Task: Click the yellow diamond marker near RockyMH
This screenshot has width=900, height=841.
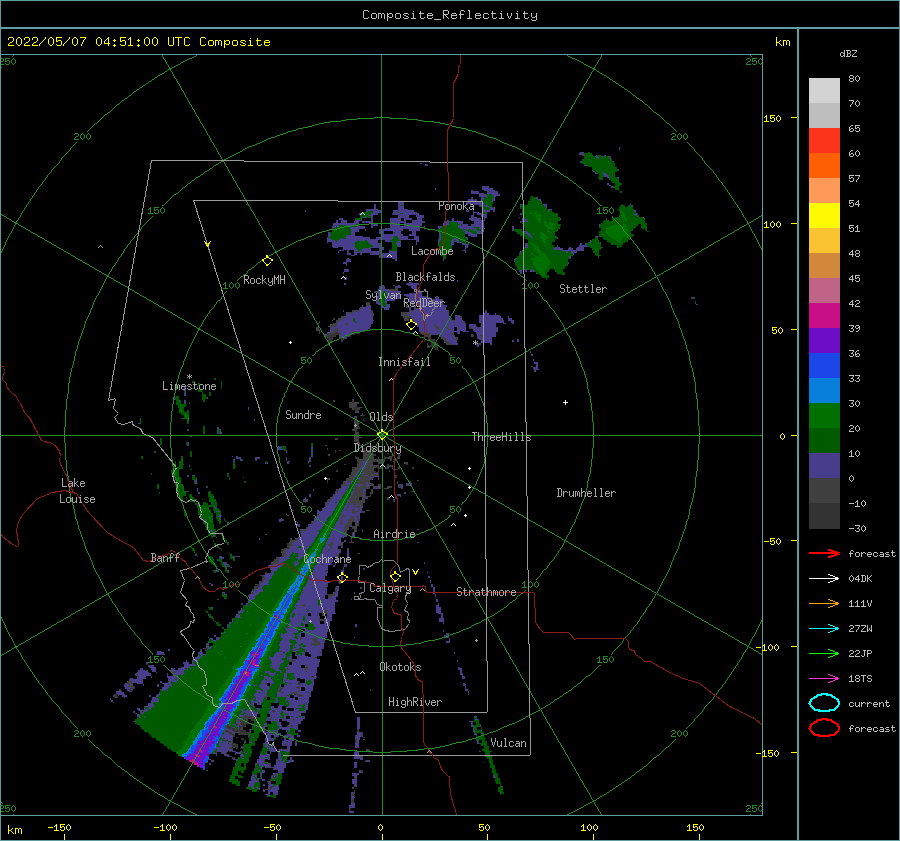Action: (x=267, y=261)
